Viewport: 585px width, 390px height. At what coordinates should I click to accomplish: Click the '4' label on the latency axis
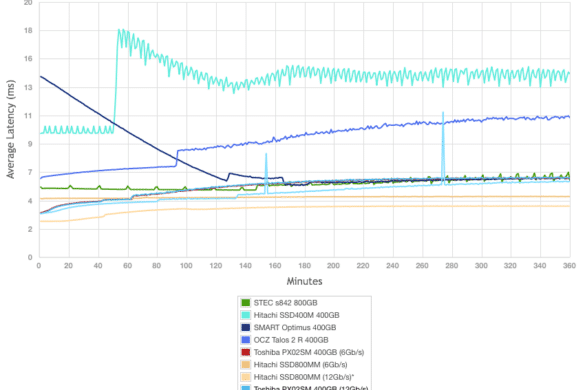30,201
